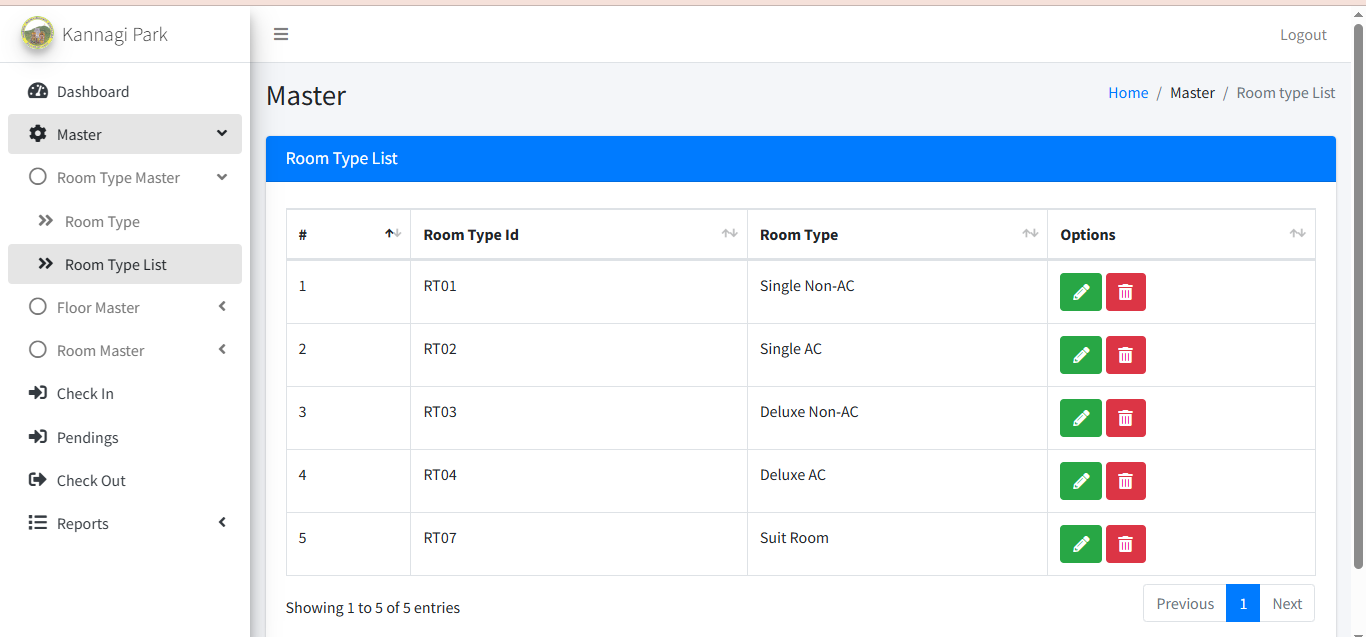
Task: Delete the Single AC room type
Action: click(x=1125, y=355)
